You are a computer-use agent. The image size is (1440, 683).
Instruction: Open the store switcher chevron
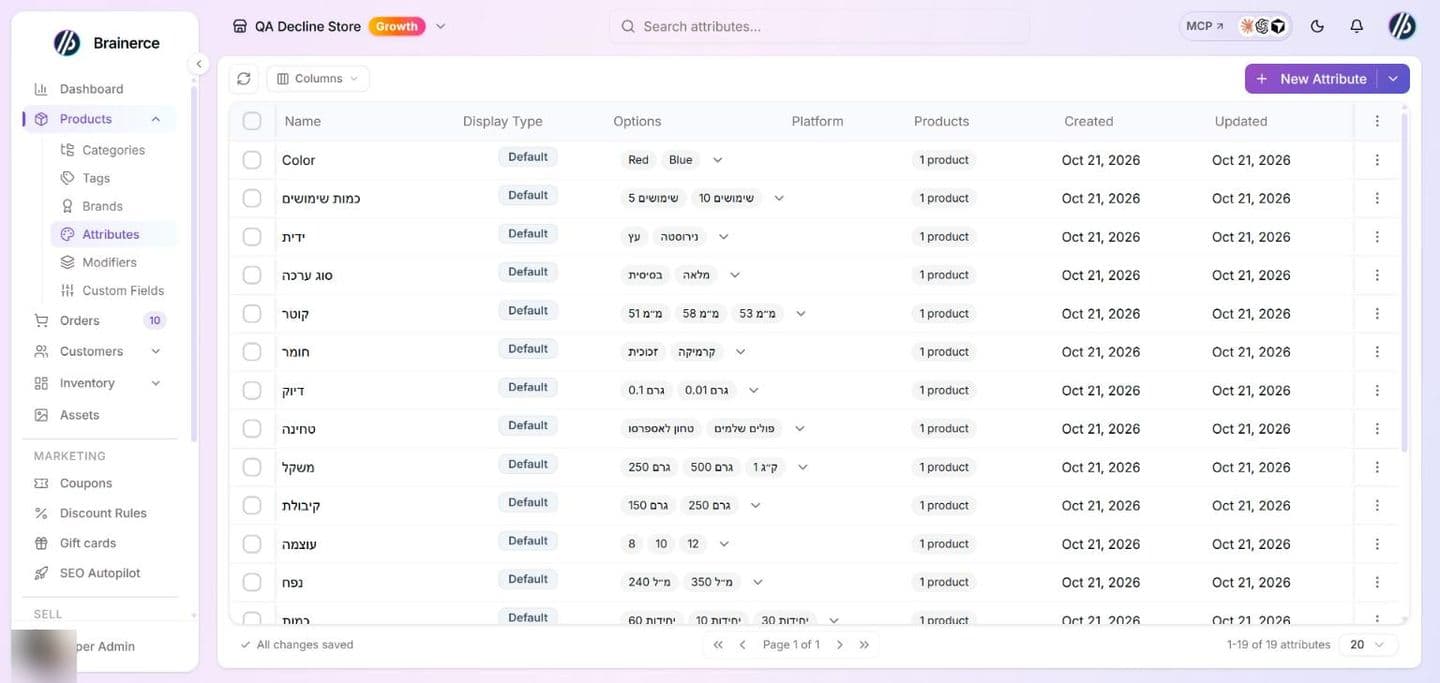[x=441, y=27]
